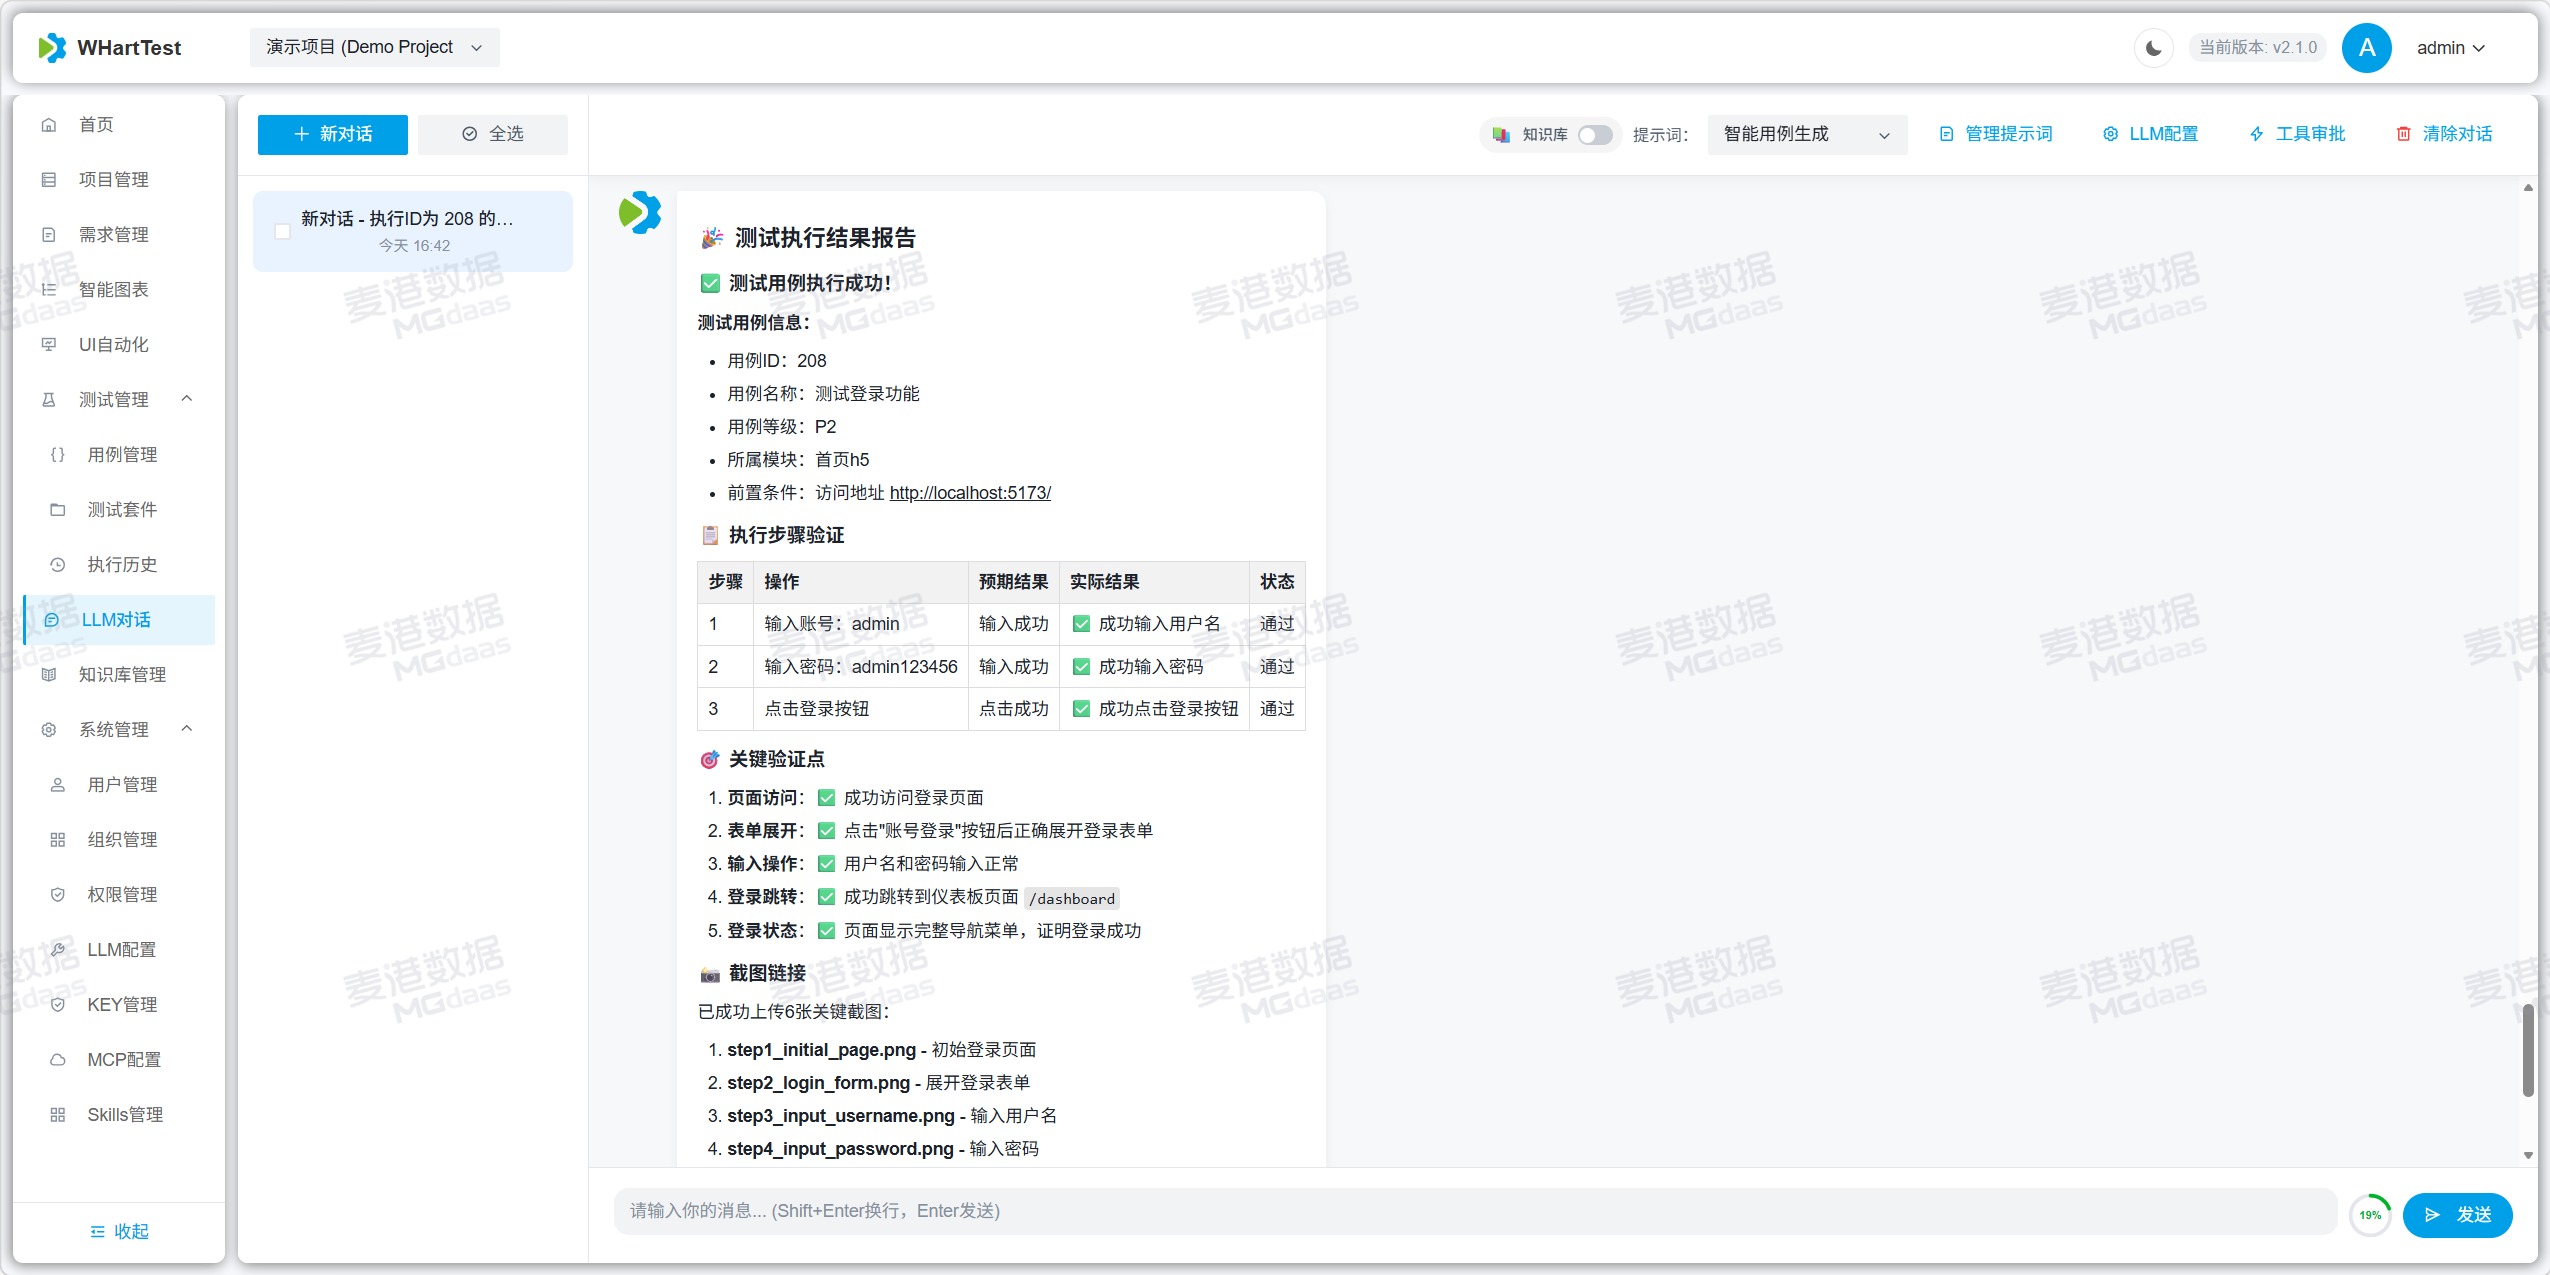Click 全选 to select all conversations
Image resolution: width=2550 pixels, height=1275 pixels.
click(x=493, y=134)
